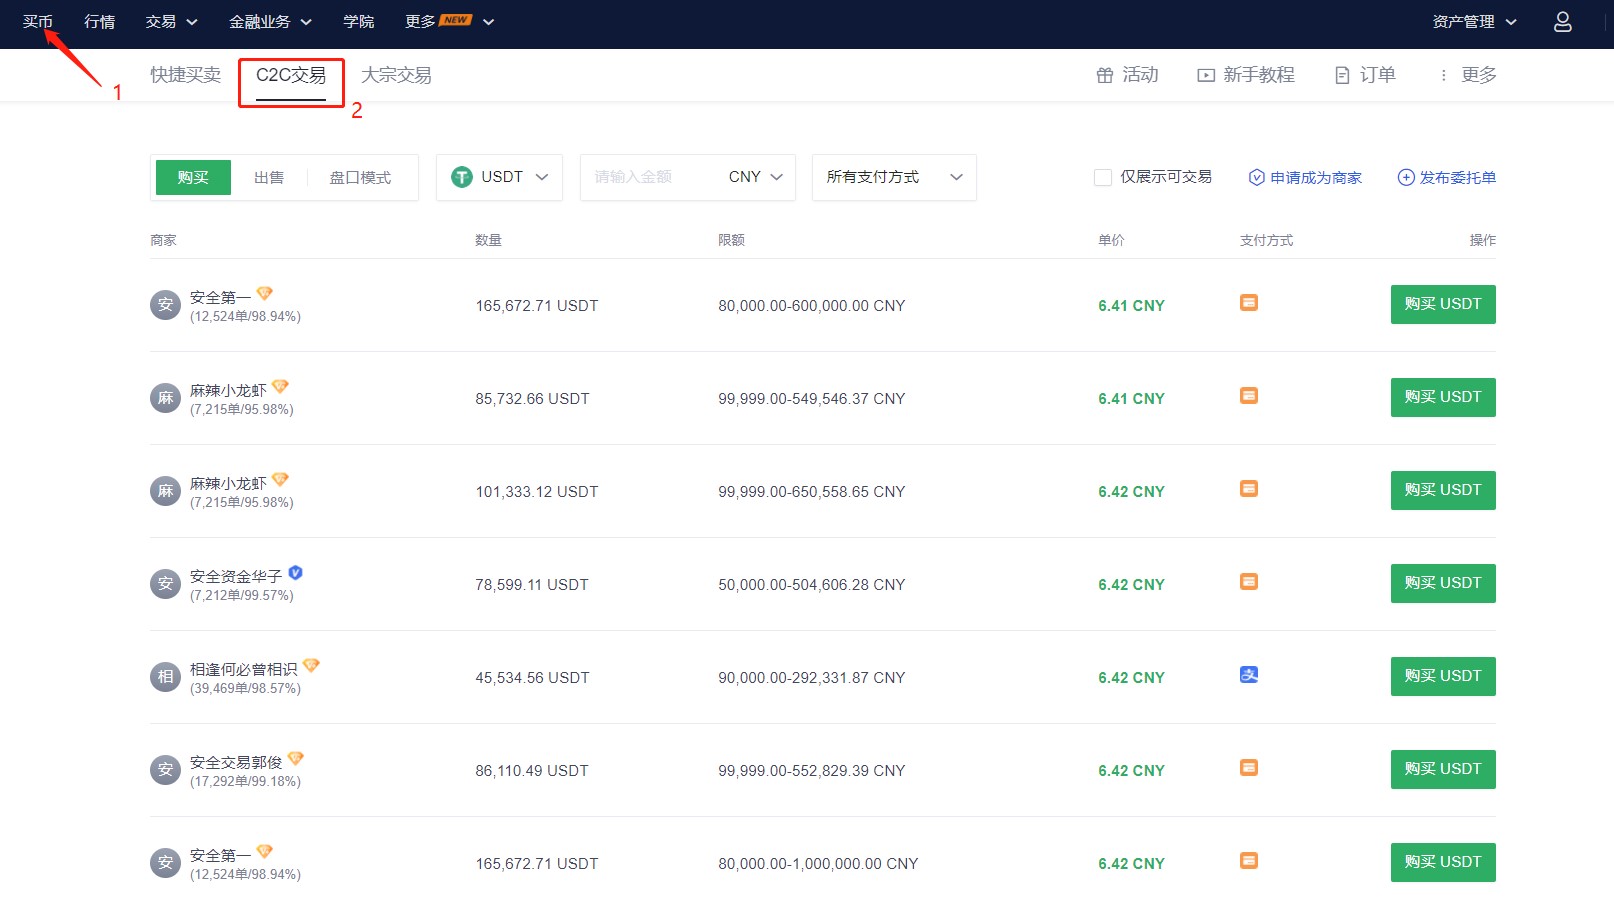Screen dimensions: 1614x903
Task: Open the user account profile icon
Action: (1562, 21)
